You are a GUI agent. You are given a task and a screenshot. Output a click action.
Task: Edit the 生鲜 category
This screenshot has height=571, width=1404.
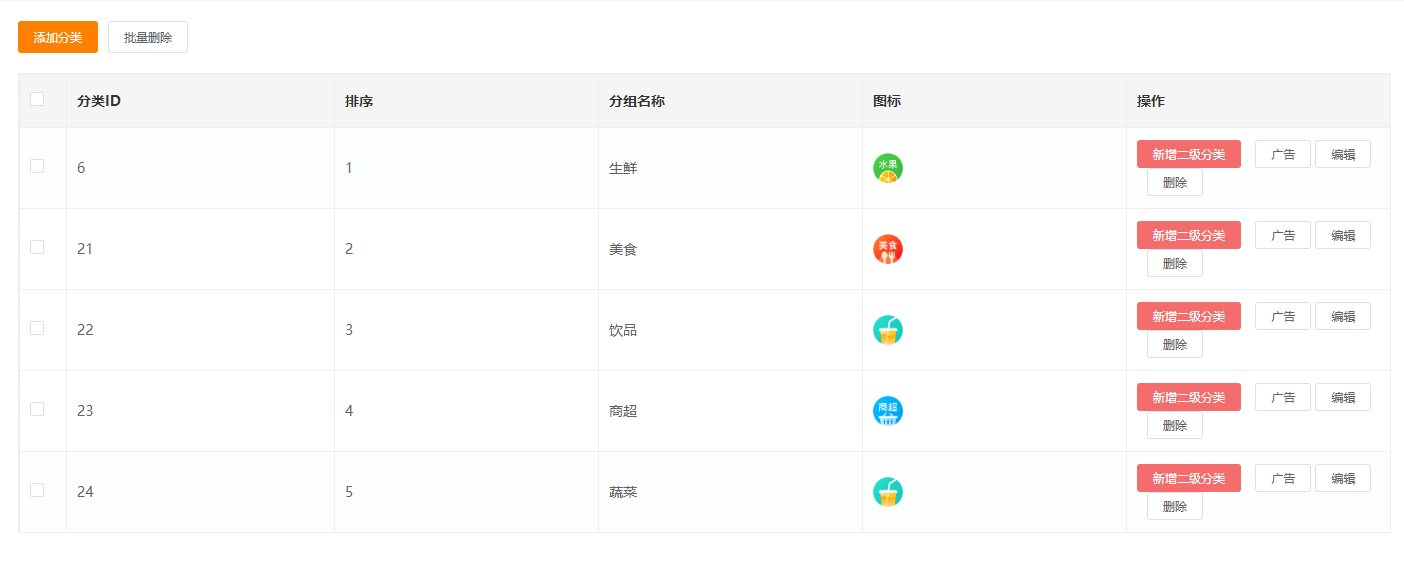click(1343, 154)
